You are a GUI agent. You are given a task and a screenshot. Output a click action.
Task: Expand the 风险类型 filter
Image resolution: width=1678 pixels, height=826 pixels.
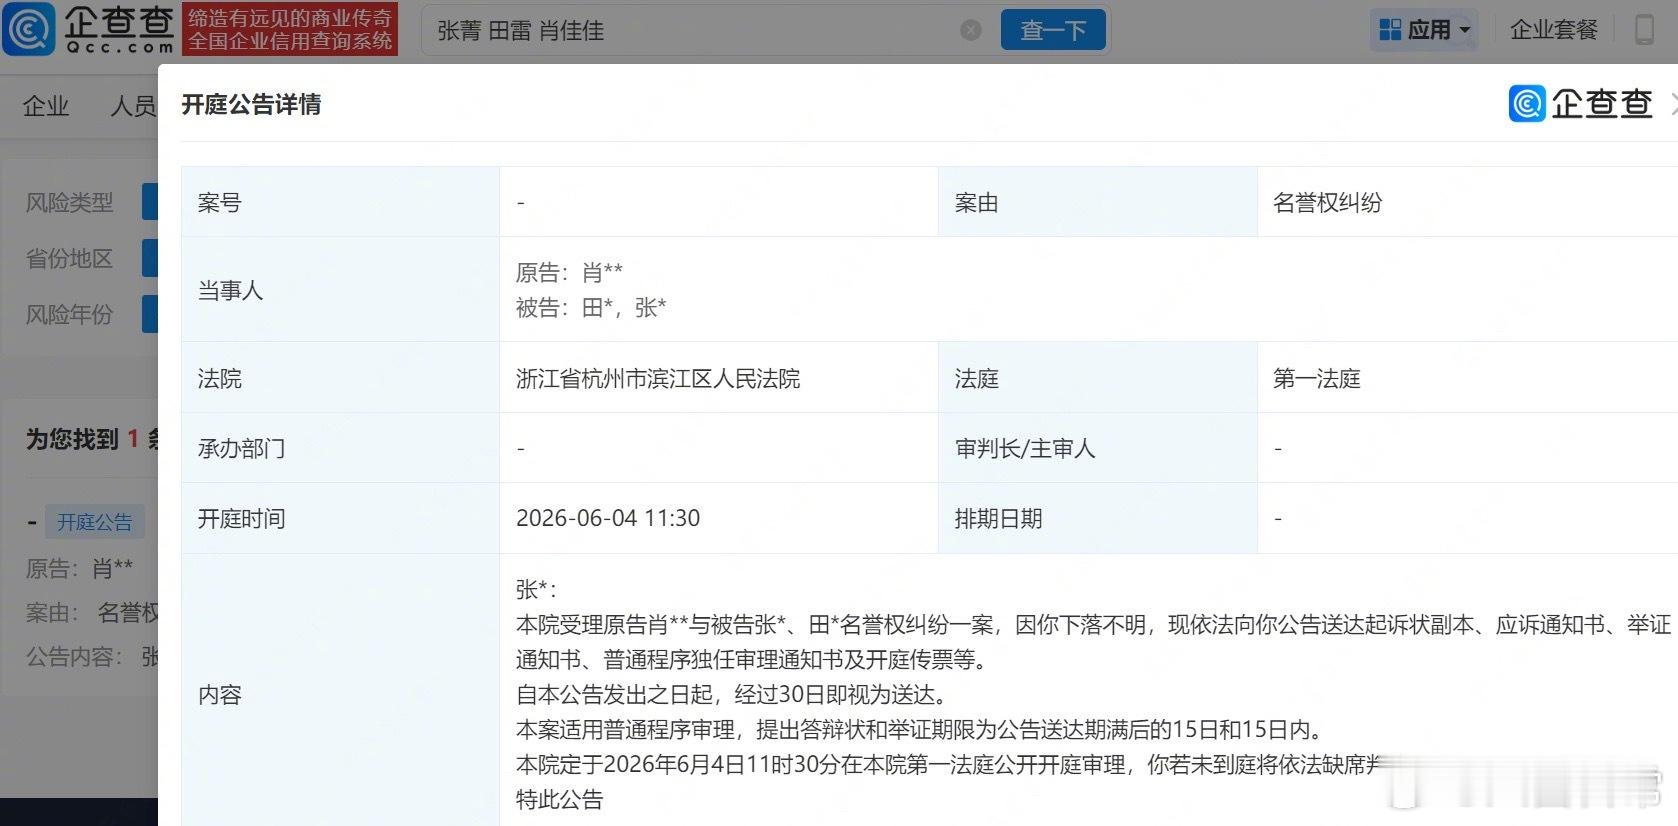click(x=69, y=203)
